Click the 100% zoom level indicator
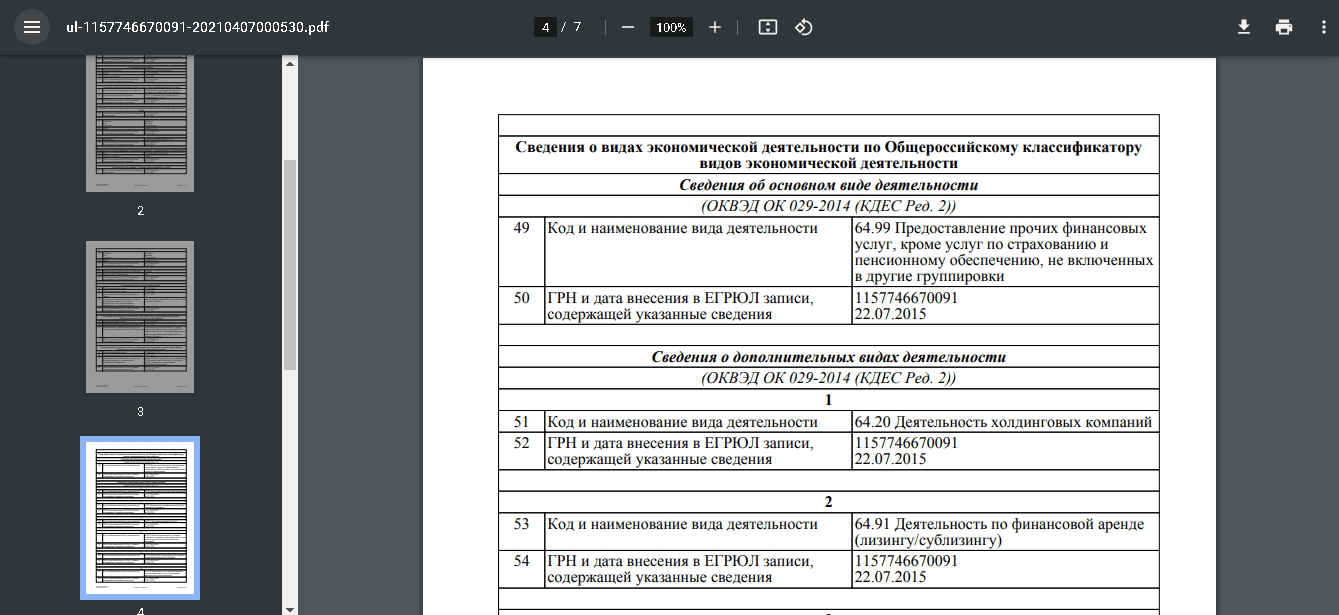The height and width of the screenshot is (615, 1339). [670, 27]
